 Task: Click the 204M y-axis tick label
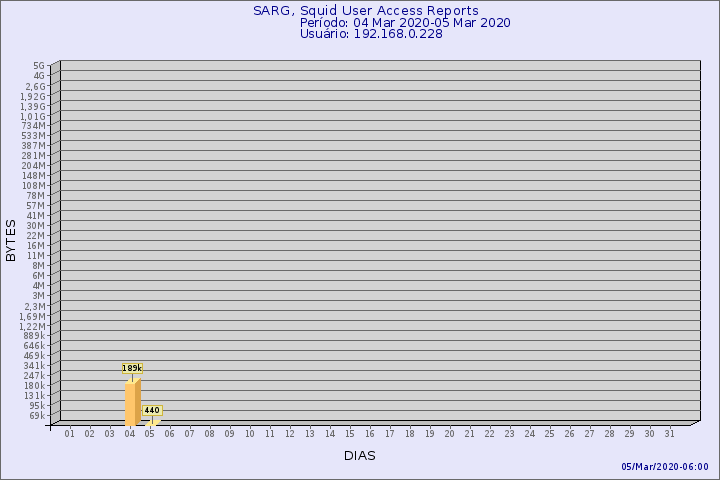click(x=34, y=166)
